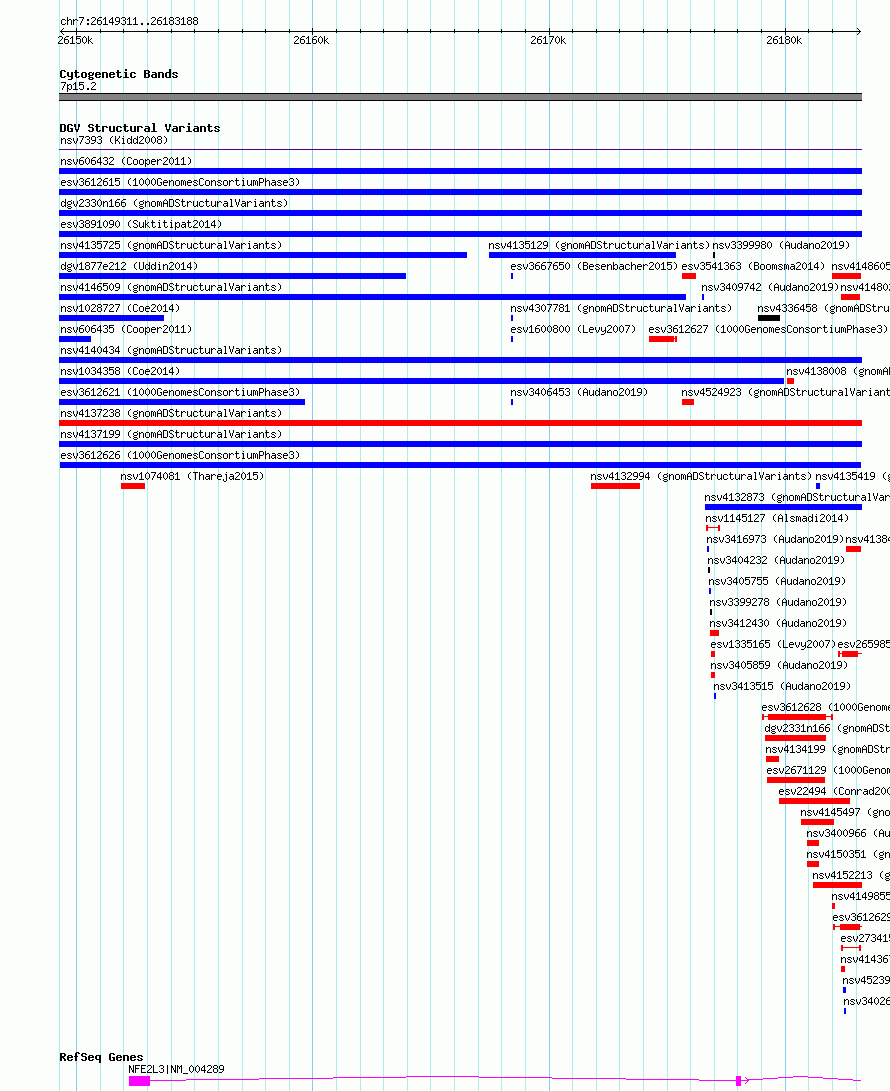Open the nsv3400966 variant label
The width and height of the screenshot is (890, 1091).
point(848,833)
